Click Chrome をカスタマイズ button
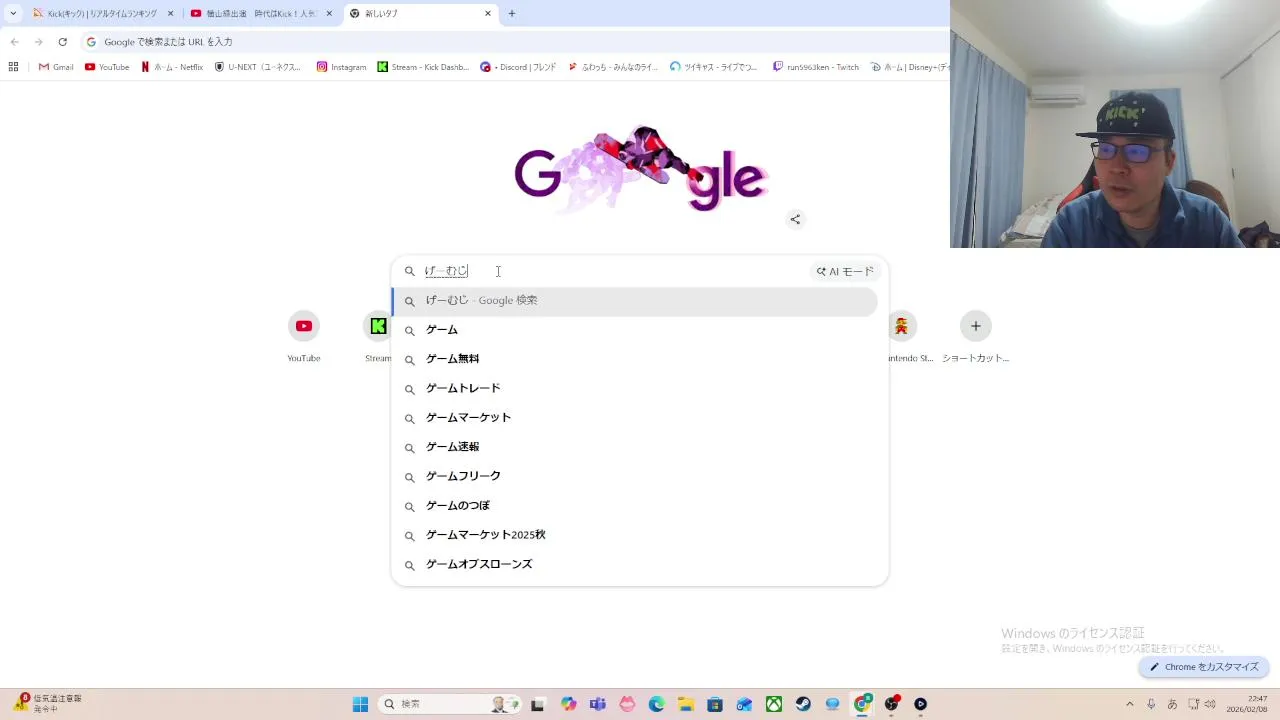Image resolution: width=1280 pixels, height=720 pixels. pyautogui.click(x=1204, y=667)
